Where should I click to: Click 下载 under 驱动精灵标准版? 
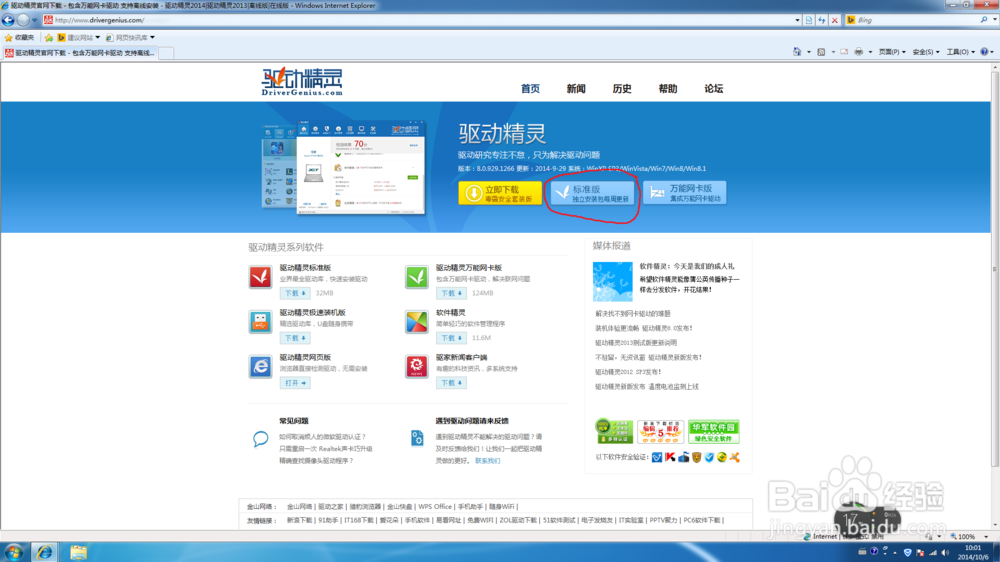click(x=295, y=293)
